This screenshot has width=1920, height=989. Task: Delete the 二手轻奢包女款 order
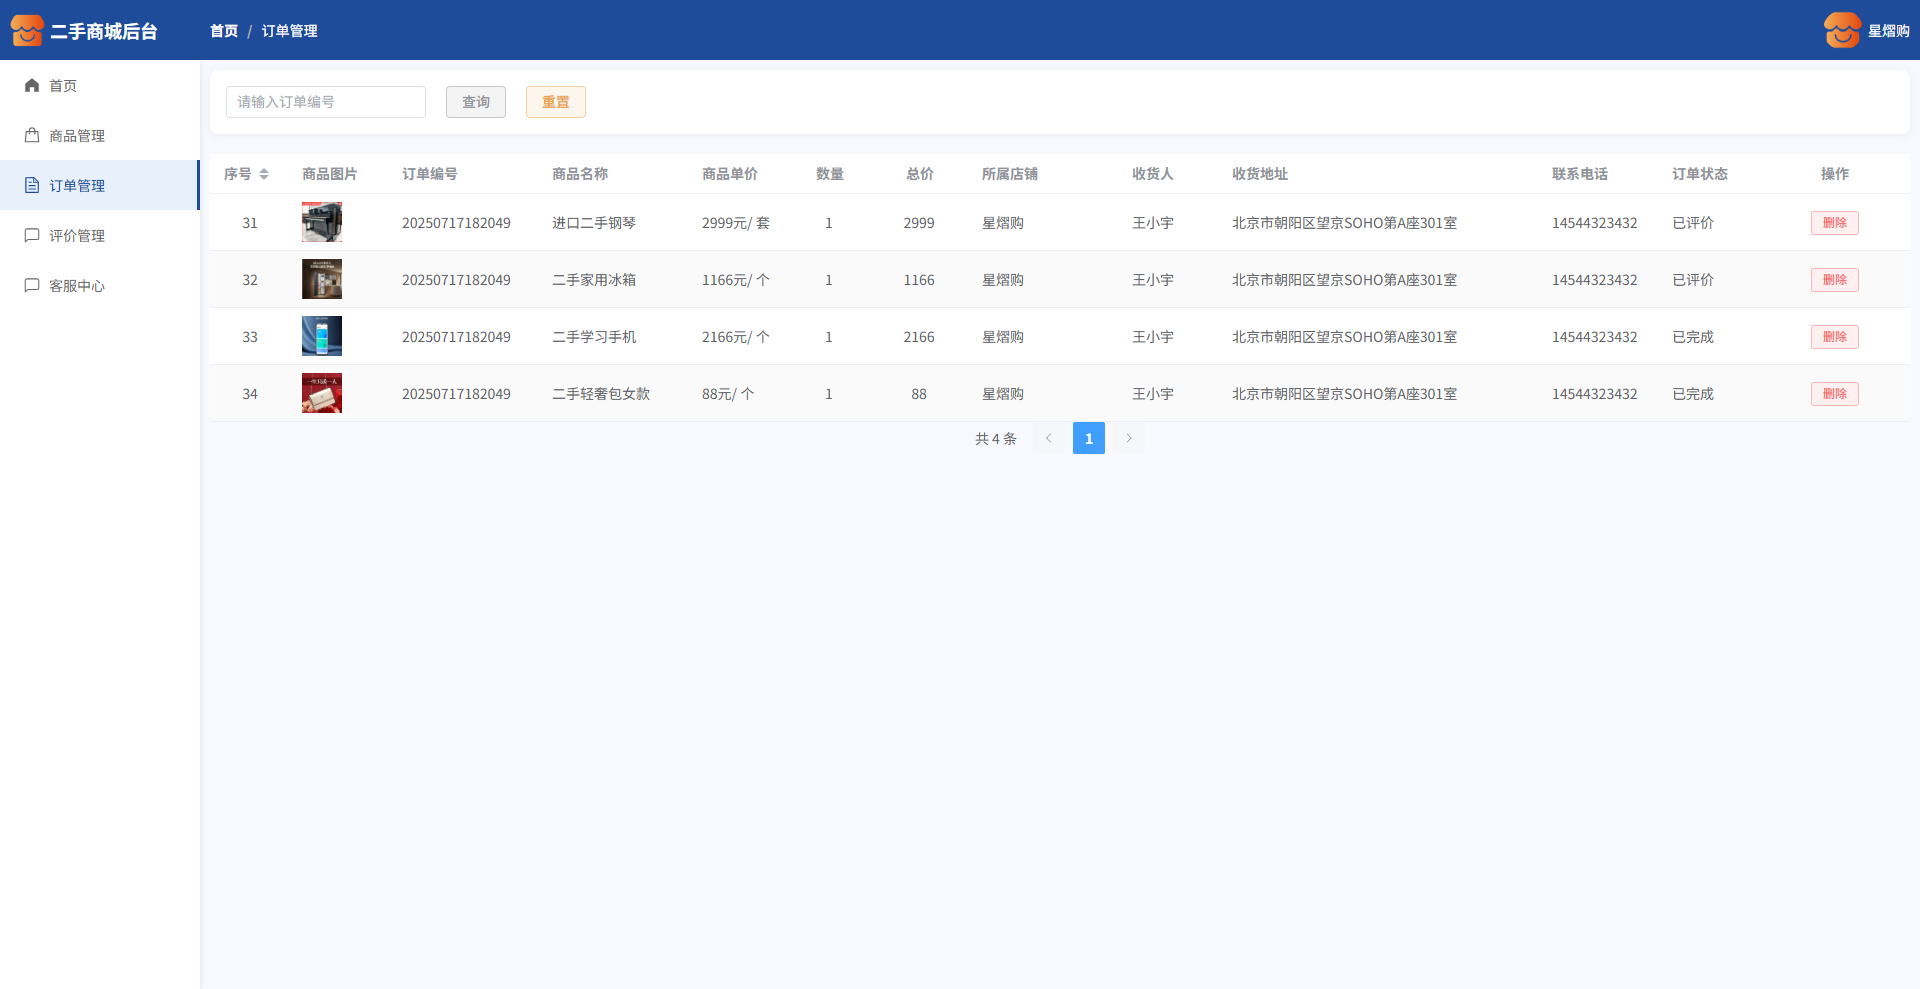(x=1834, y=394)
